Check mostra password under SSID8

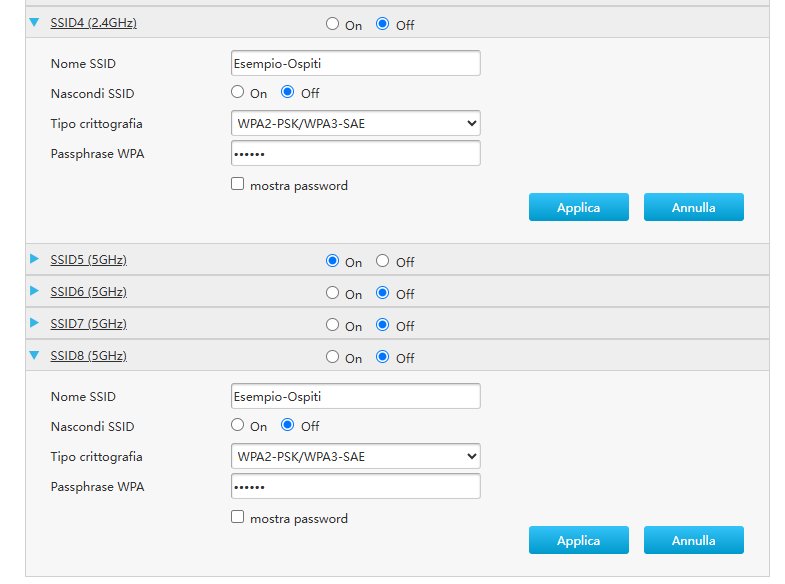238,517
